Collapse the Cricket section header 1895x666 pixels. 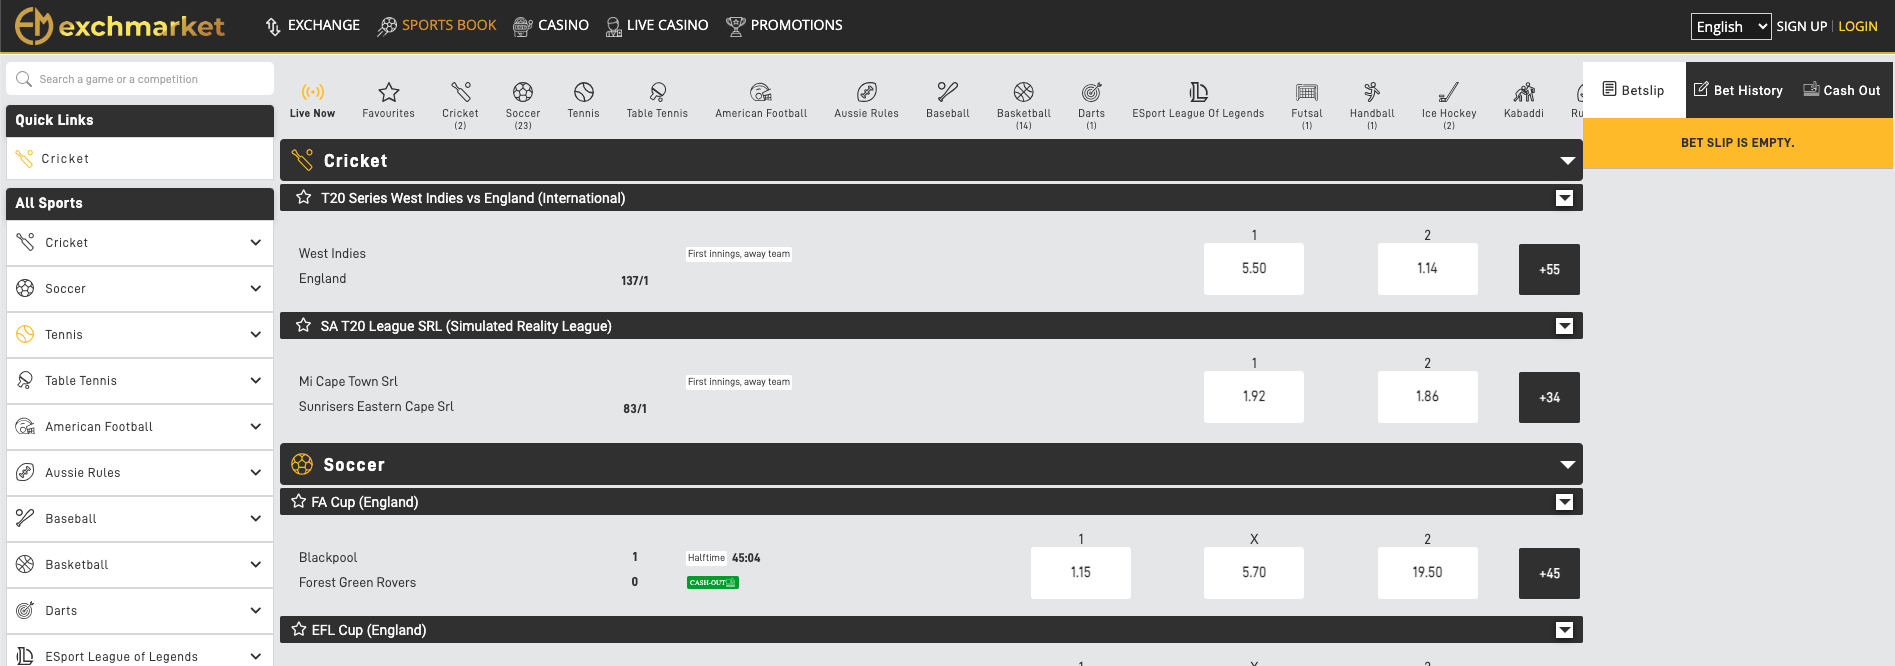pos(1567,161)
